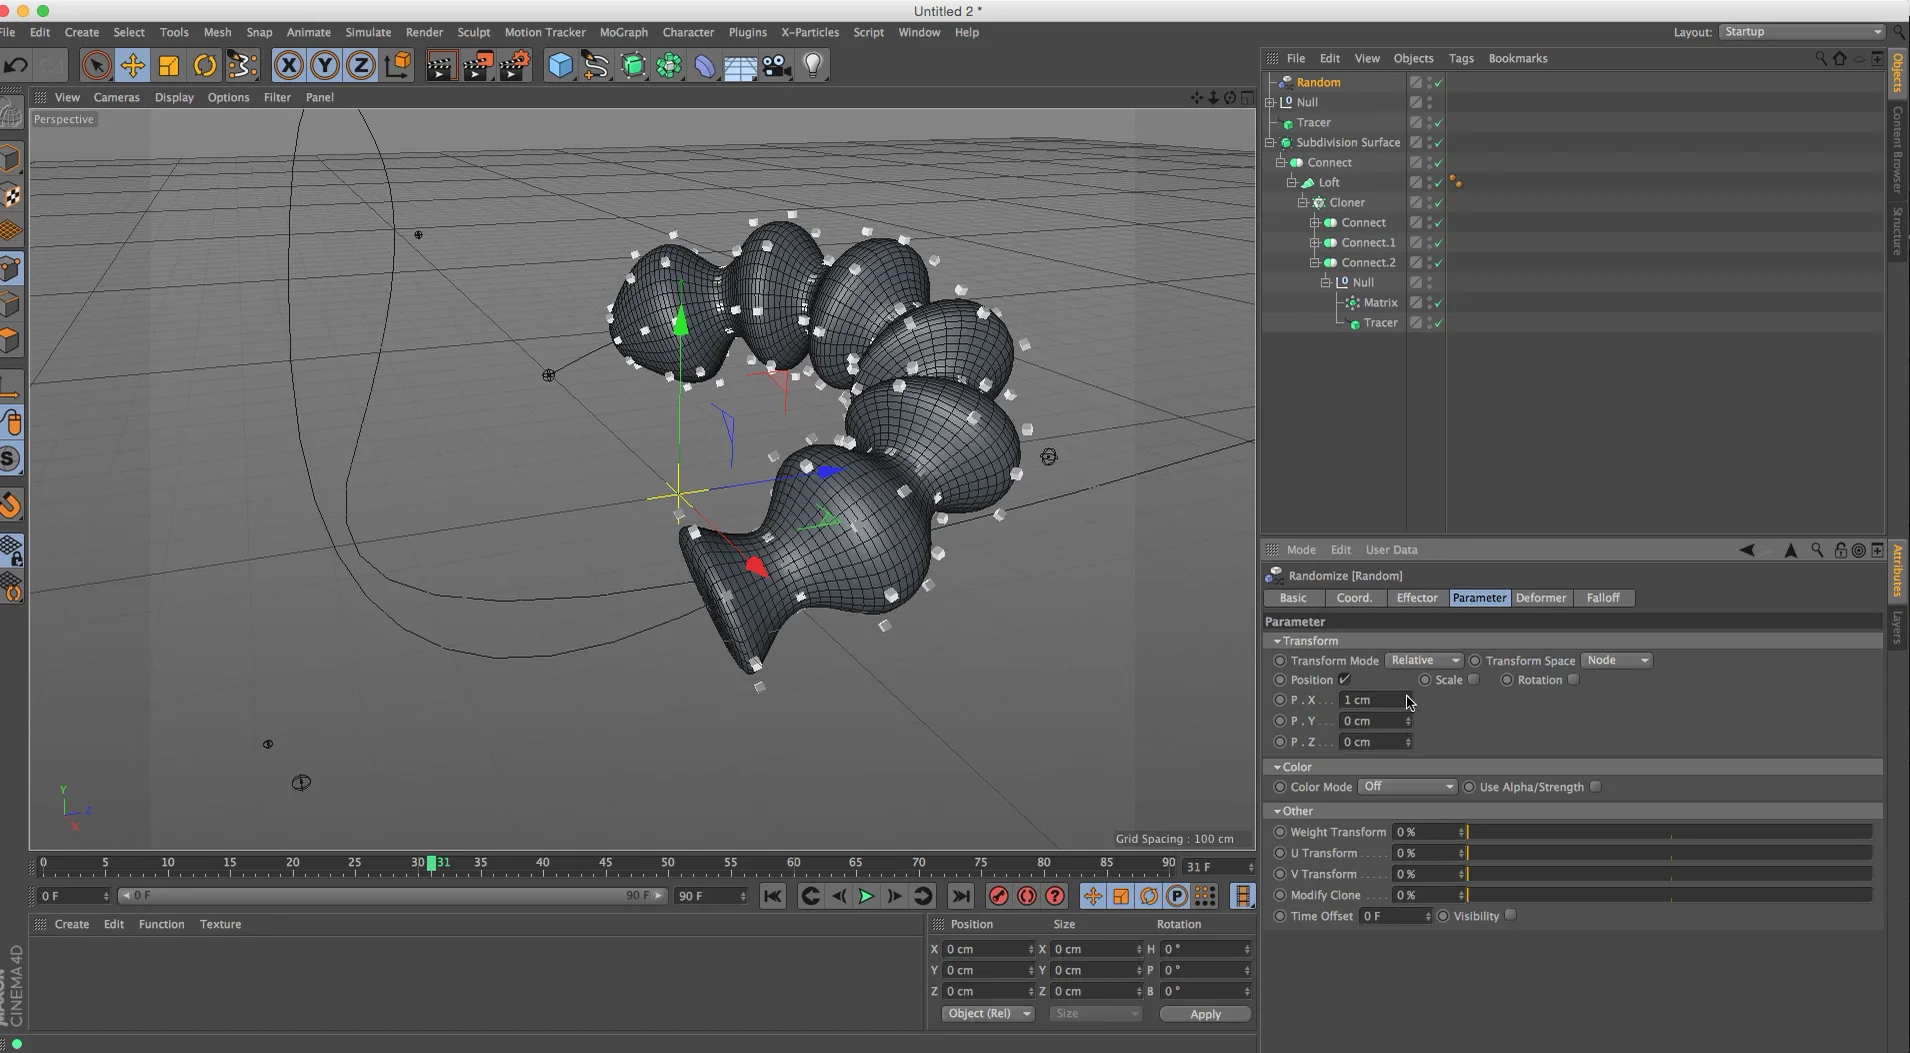The width and height of the screenshot is (1910, 1053).
Task: Open the MoGraph menu
Action: click(x=622, y=32)
